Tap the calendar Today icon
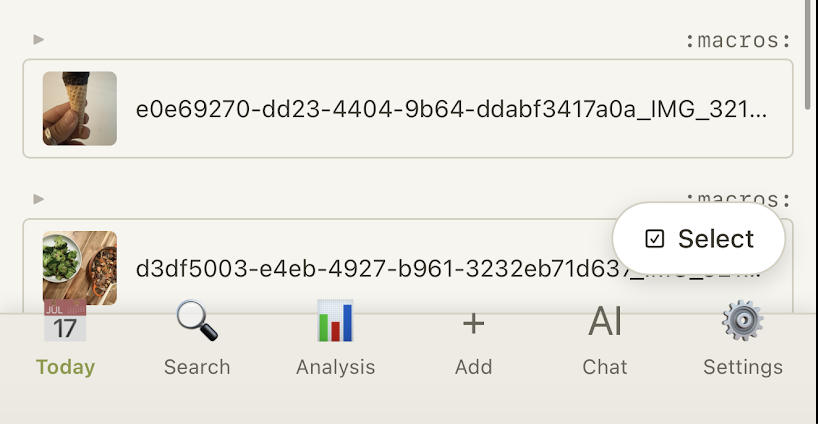The height and width of the screenshot is (424, 818). [x=65, y=323]
